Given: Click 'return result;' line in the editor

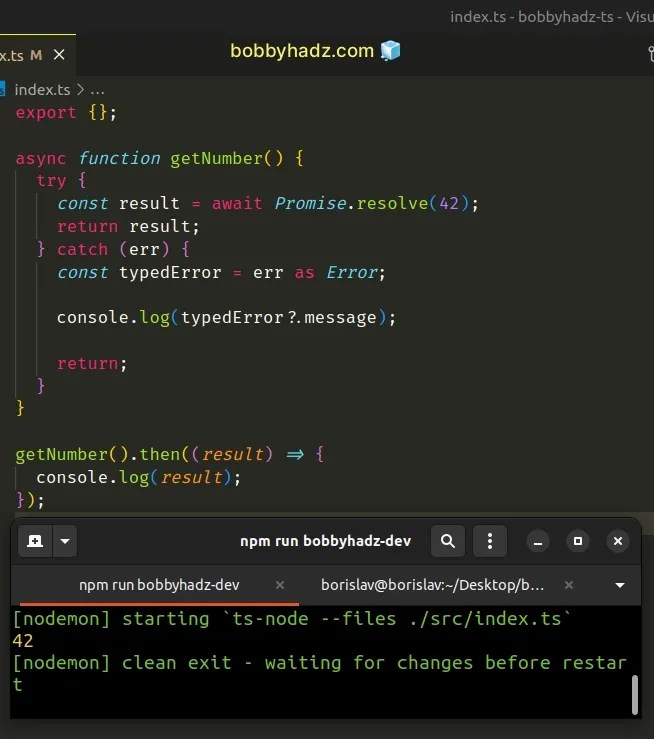Looking at the screenshot, I should [128, 227].
